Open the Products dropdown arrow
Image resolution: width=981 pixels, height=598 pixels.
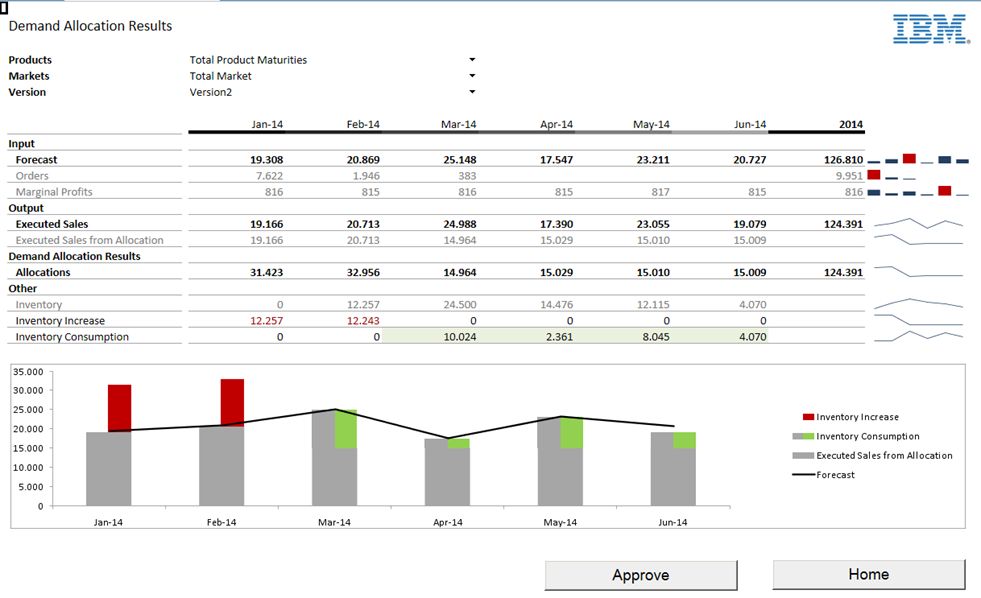coord(472,60)
